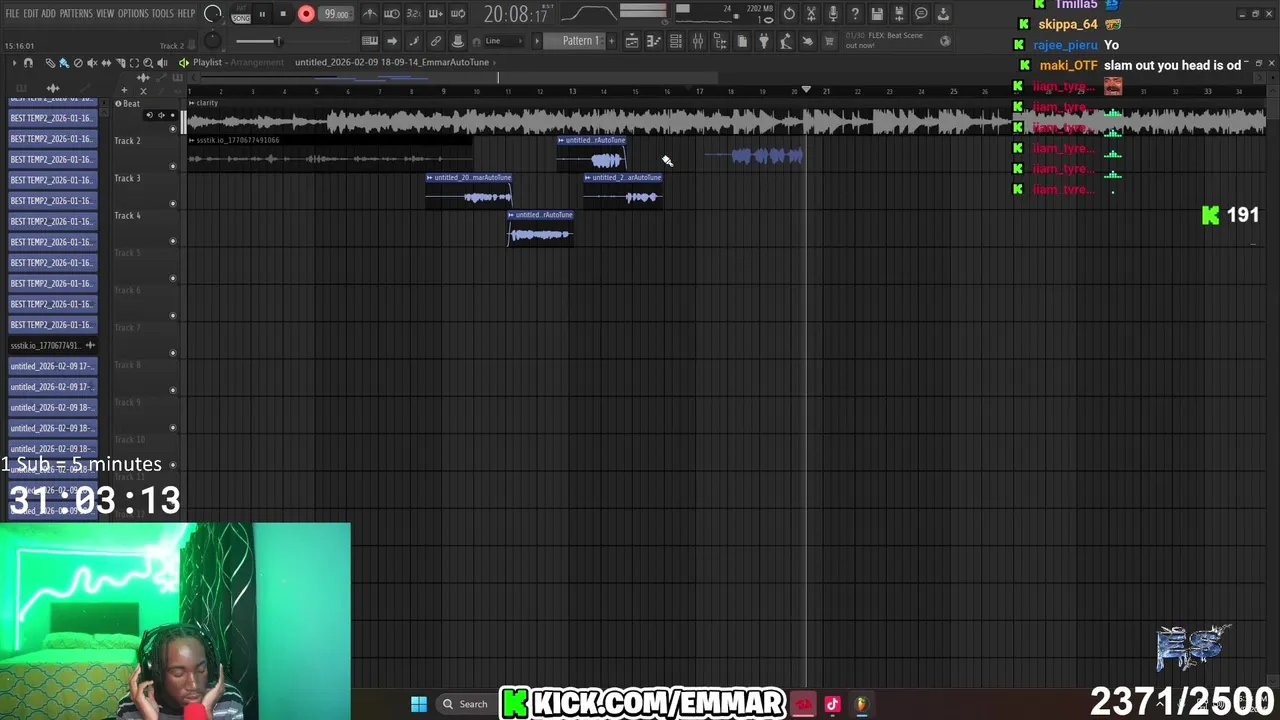Image resolution: width=1280 pixels, height=720 pixels.
Task: Toggle typing keyboard to piano
Action: point(370,41)
